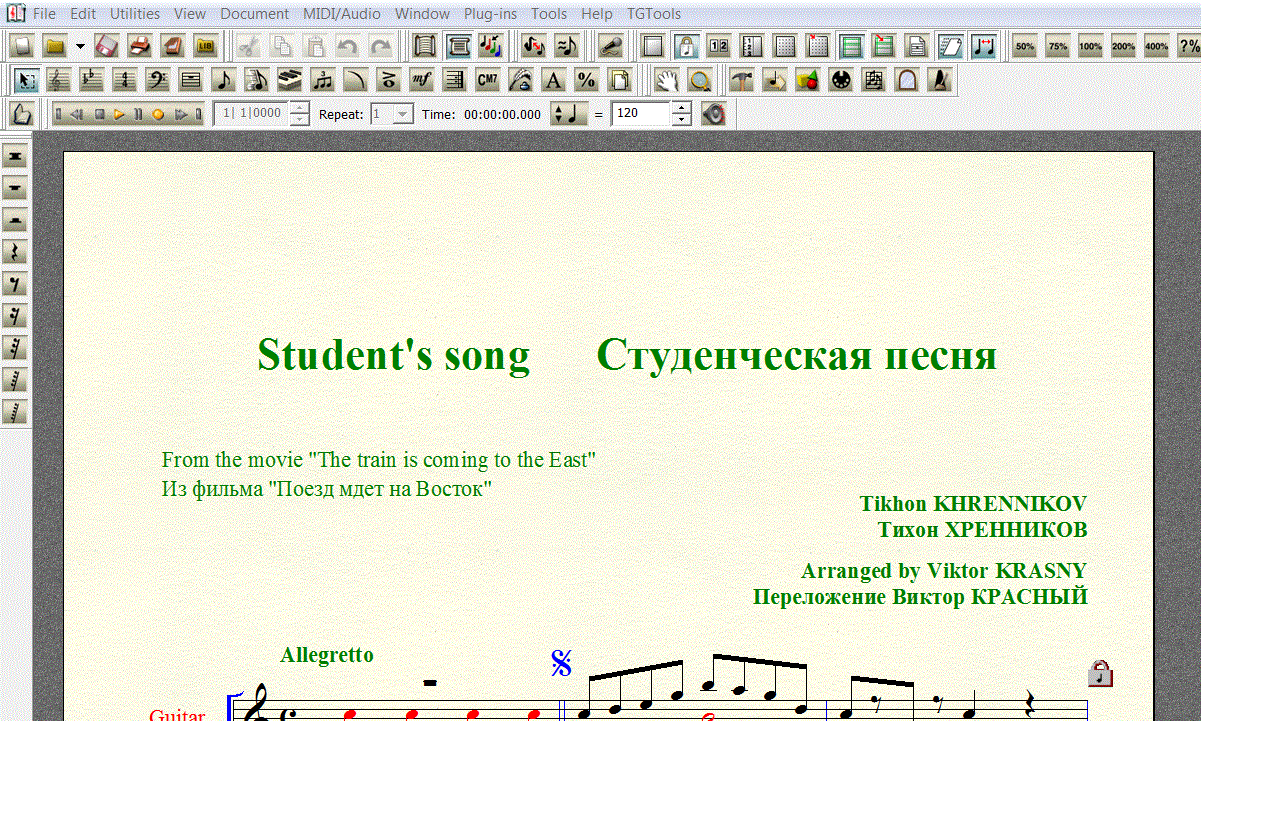Switch to Scroll View icon

click(x=425, y=46)
